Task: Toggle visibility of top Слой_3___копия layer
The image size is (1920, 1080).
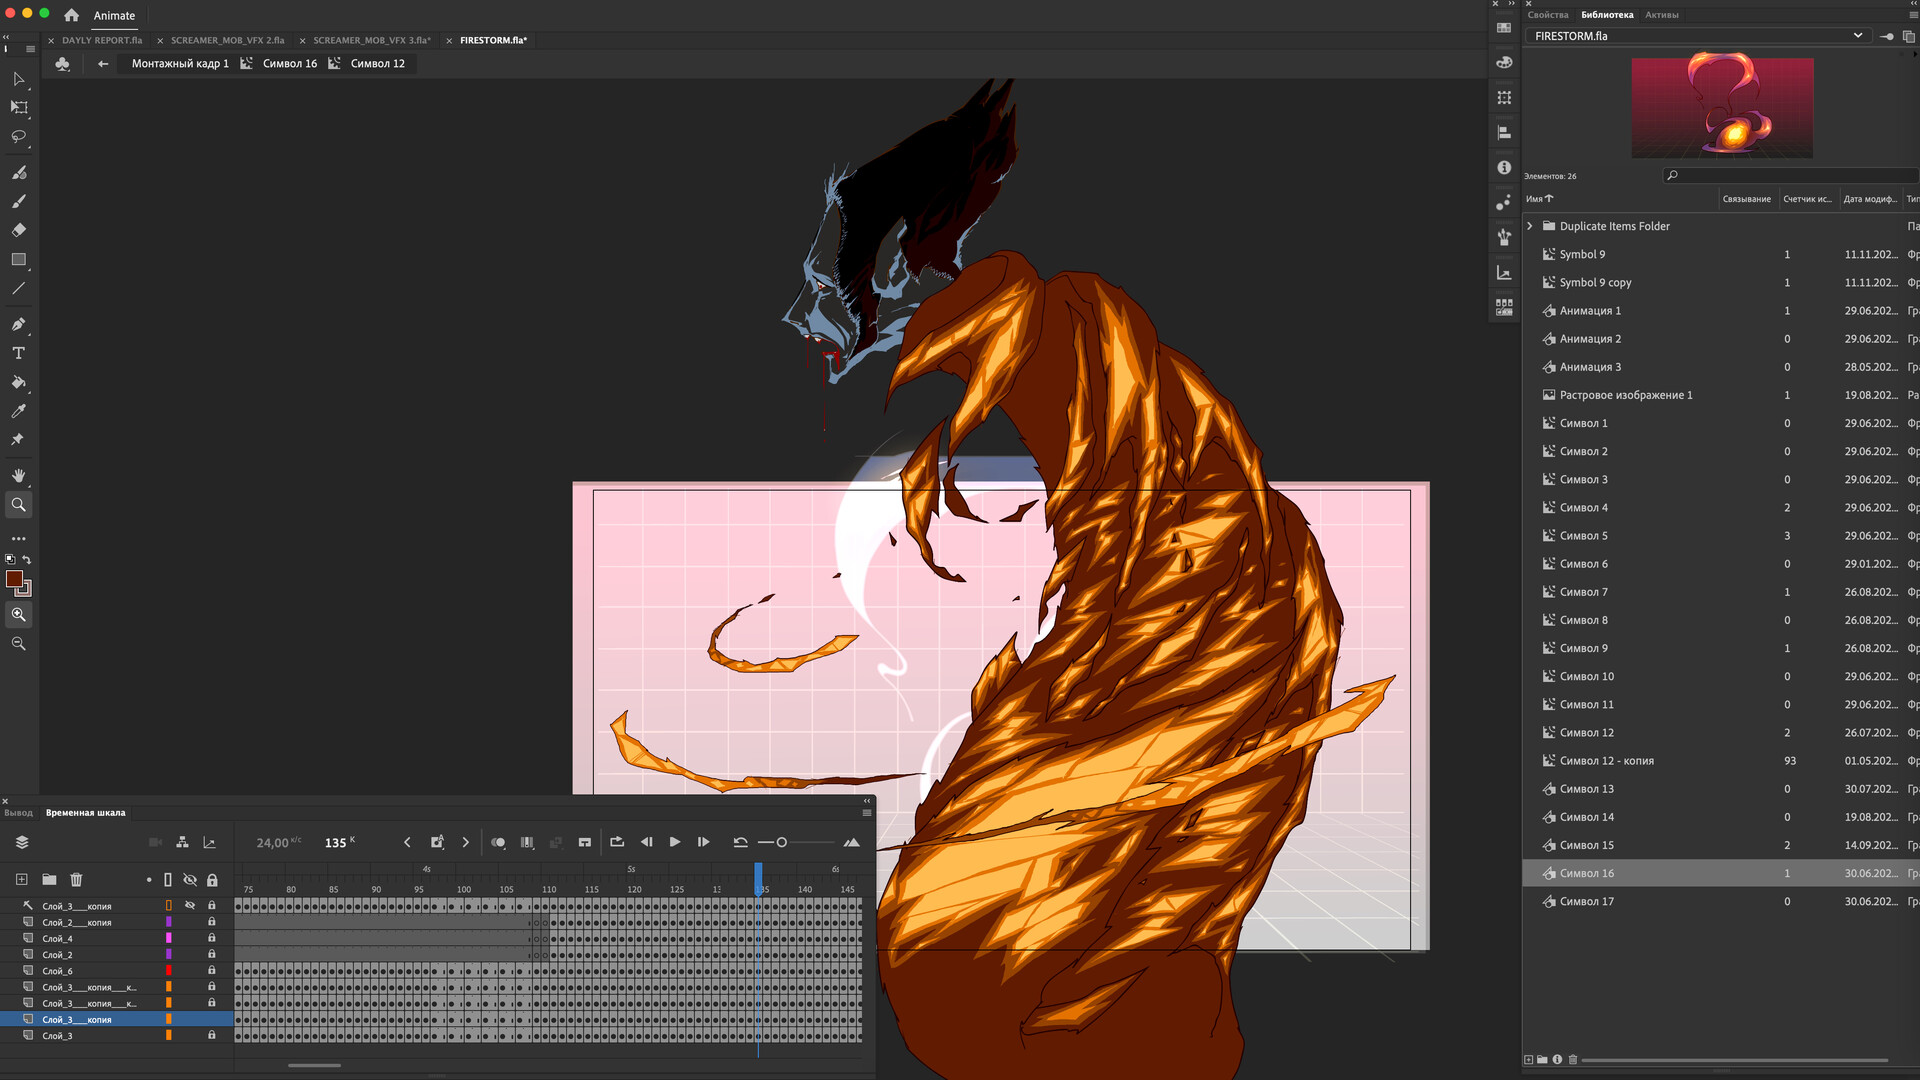Action: (x=190, y=906)
